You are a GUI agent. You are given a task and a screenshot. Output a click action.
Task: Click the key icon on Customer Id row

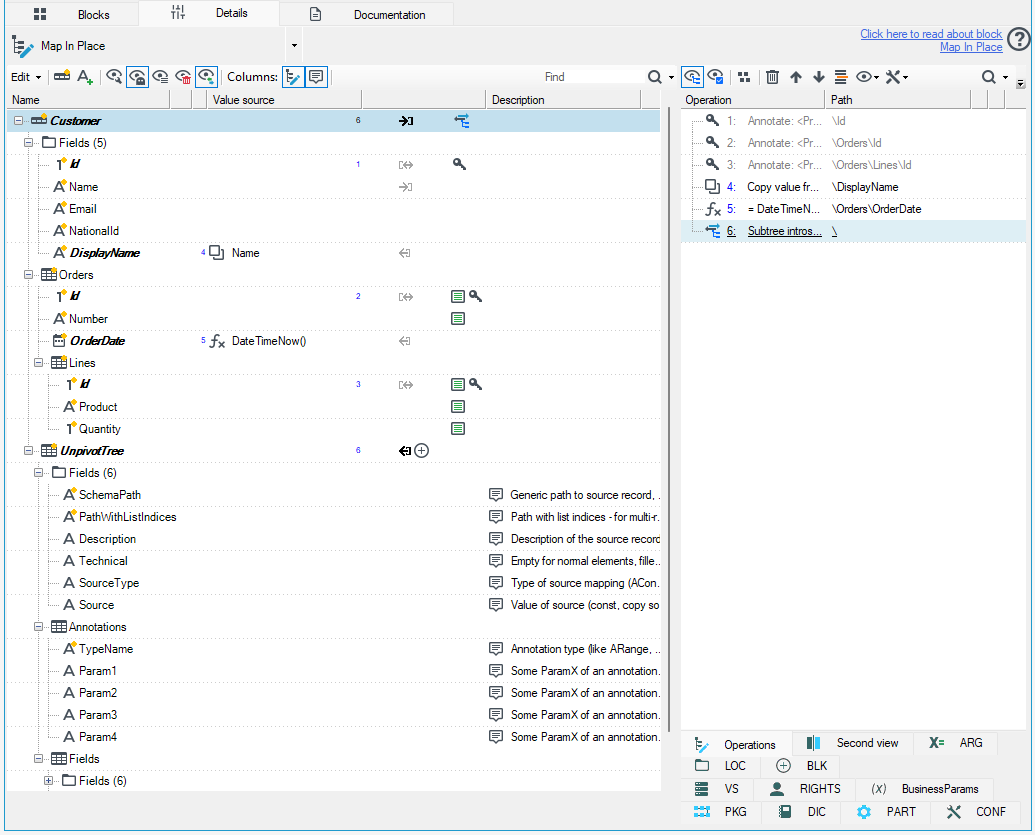point(459,164)
